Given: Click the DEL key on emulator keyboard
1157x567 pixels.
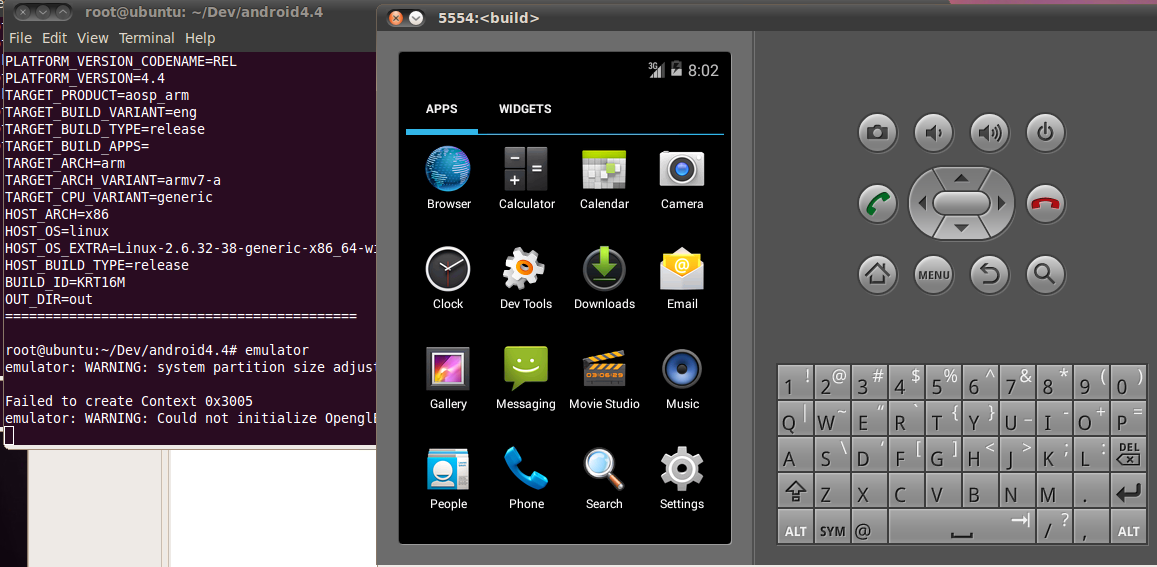Looking at the screenshot, I should [1128, 454].
